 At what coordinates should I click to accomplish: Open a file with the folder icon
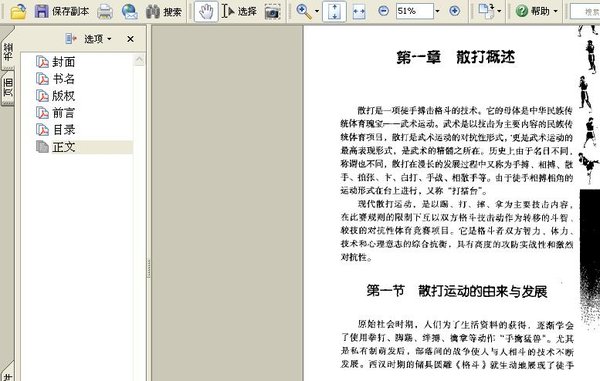[x=18, y=11]
